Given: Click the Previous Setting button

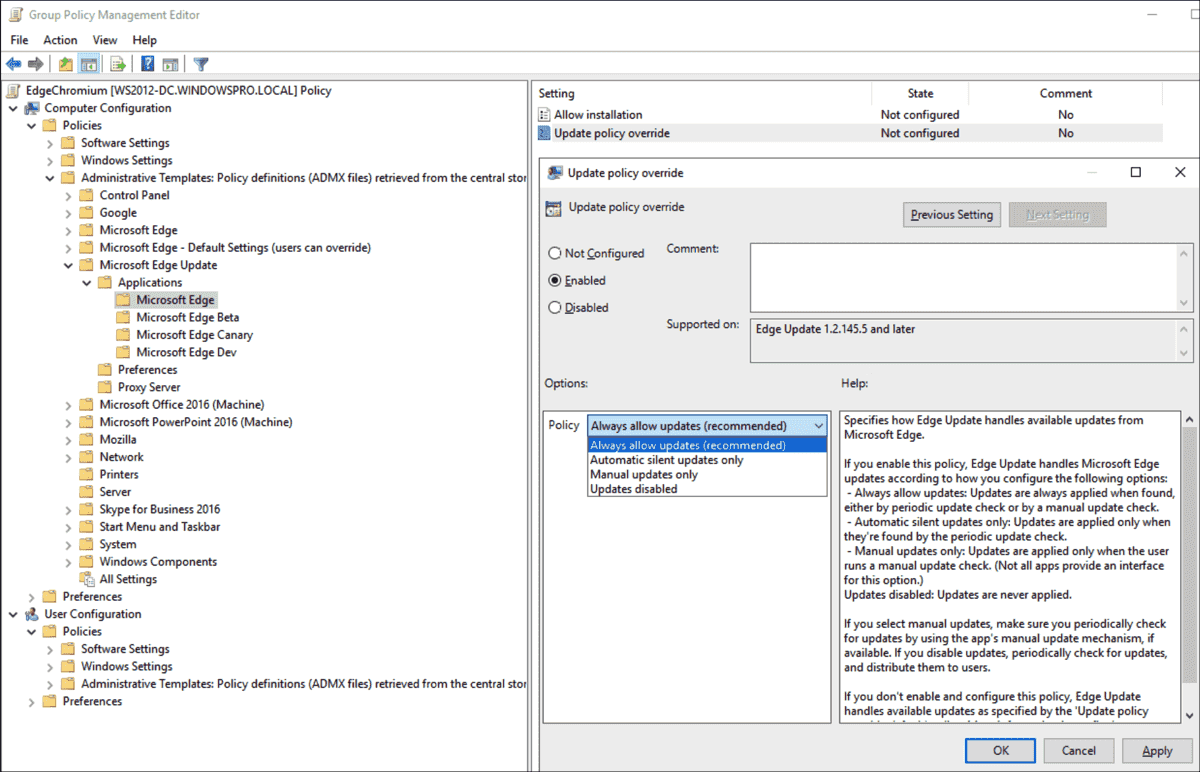Looking at the screenshot, I should pos(952,215).
